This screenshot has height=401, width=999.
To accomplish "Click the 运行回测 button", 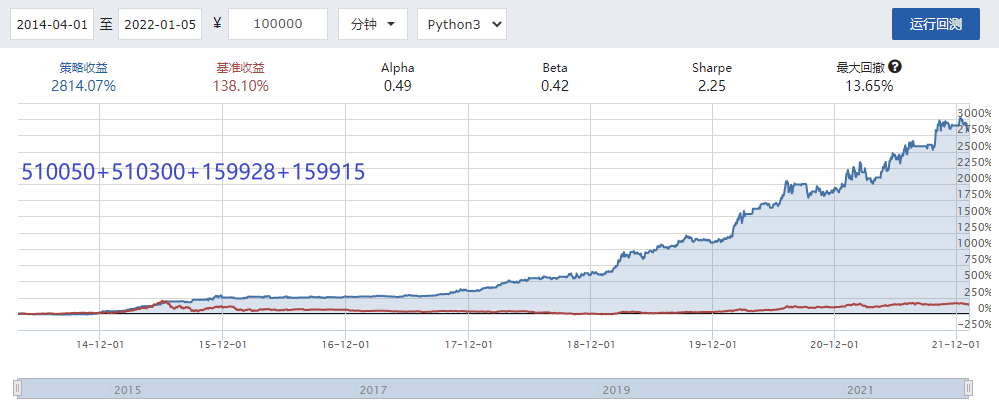I will [935, 24].
